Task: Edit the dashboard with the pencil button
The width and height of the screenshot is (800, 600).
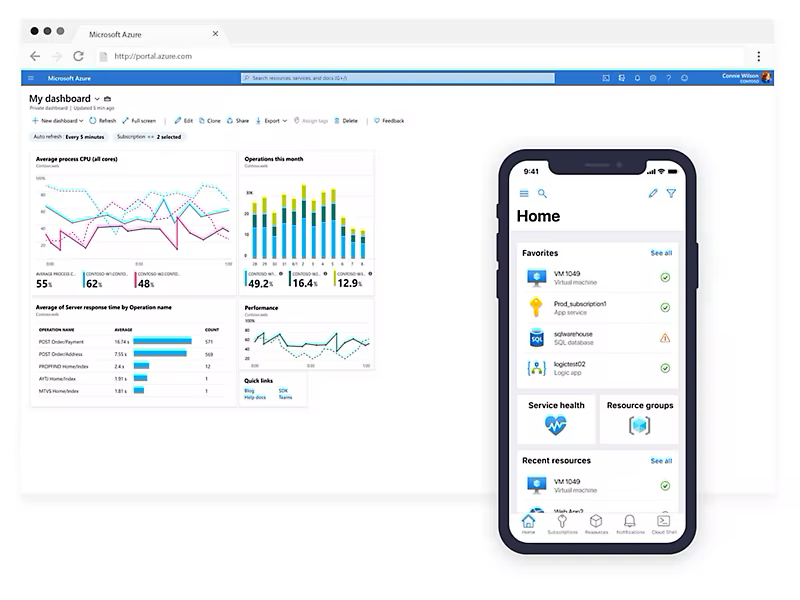Action: [x=184, y=121]
